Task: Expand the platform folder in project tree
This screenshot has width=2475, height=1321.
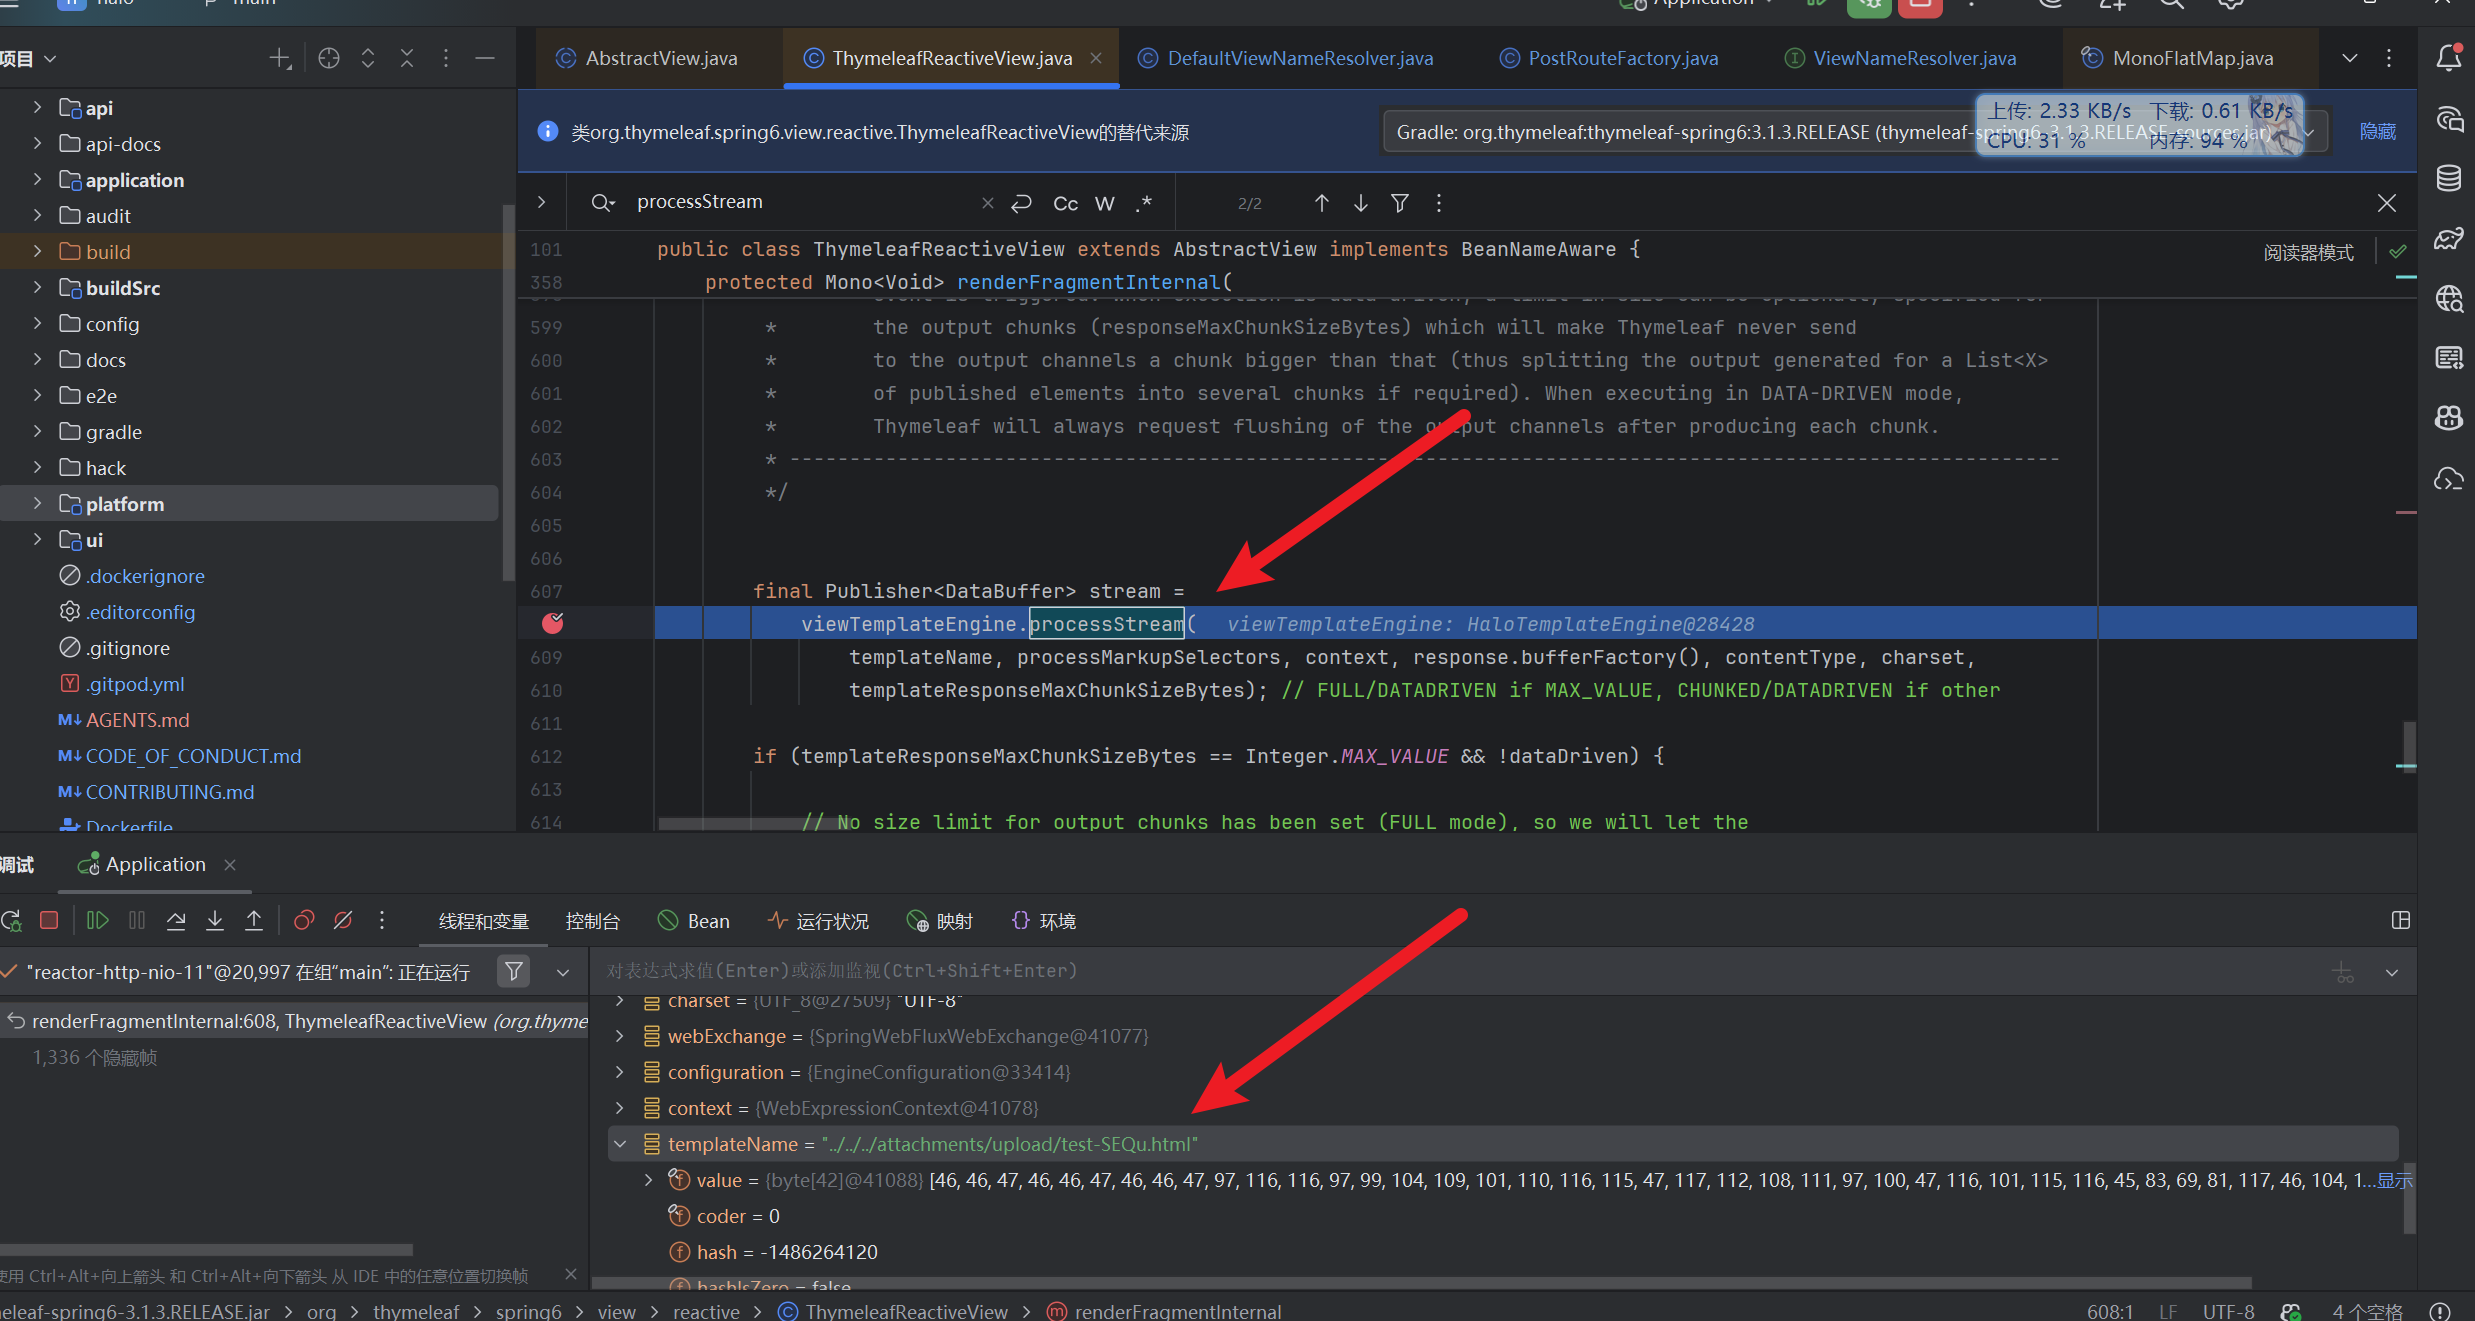Action: pyautogui.click(x=37, y=504)
